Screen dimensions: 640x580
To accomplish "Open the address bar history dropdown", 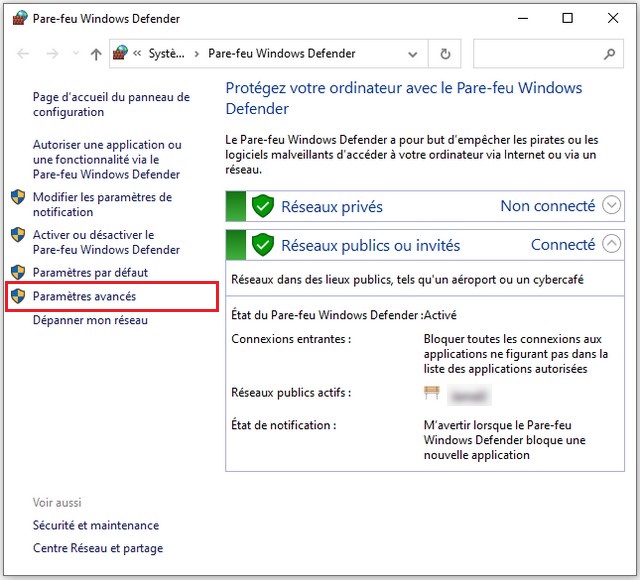I will click(413, 54).
